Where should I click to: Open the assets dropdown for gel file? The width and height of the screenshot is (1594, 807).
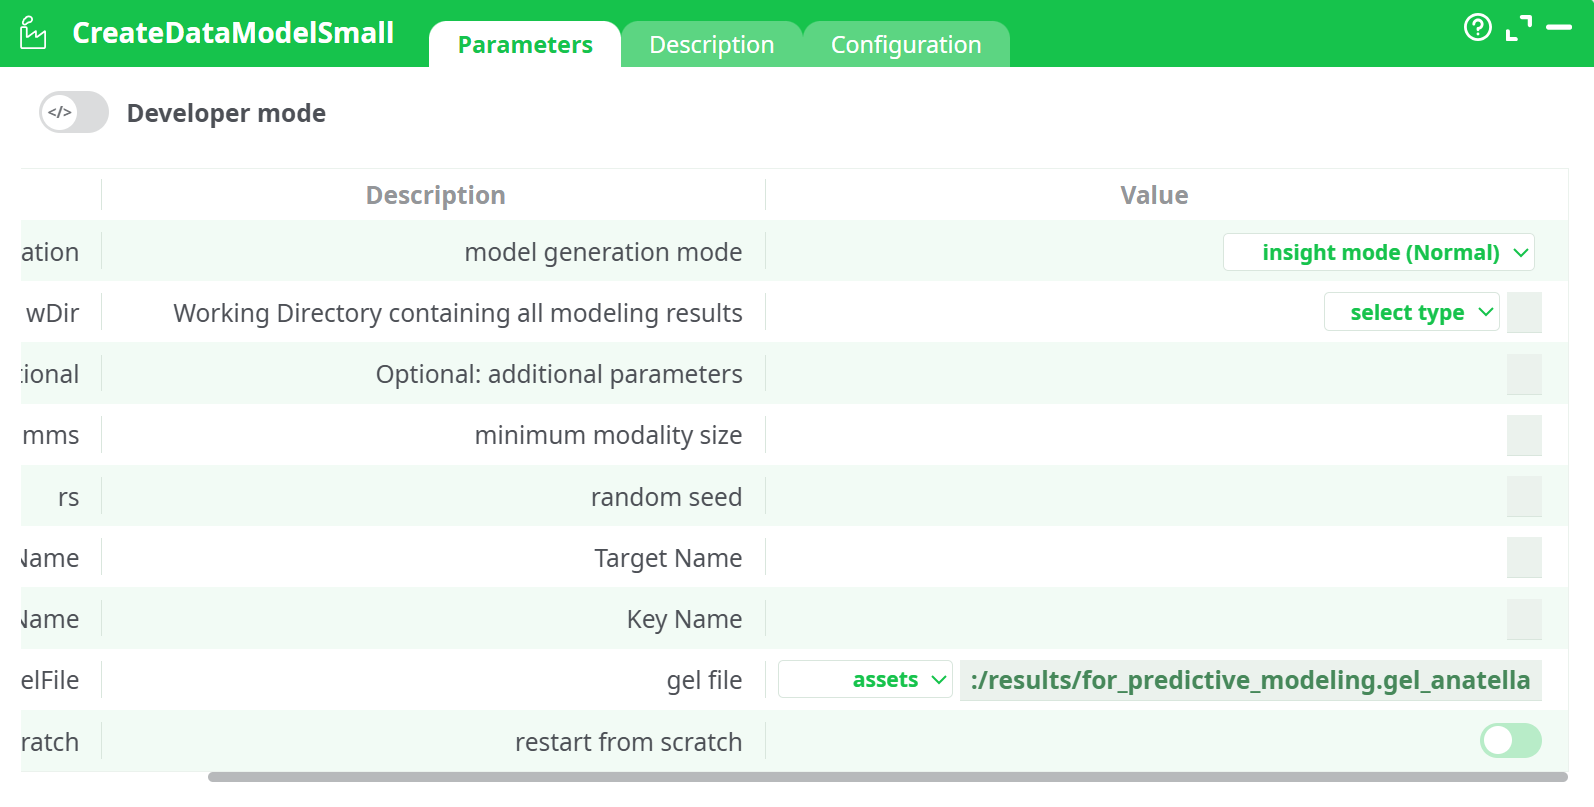[x=865, y=680]
